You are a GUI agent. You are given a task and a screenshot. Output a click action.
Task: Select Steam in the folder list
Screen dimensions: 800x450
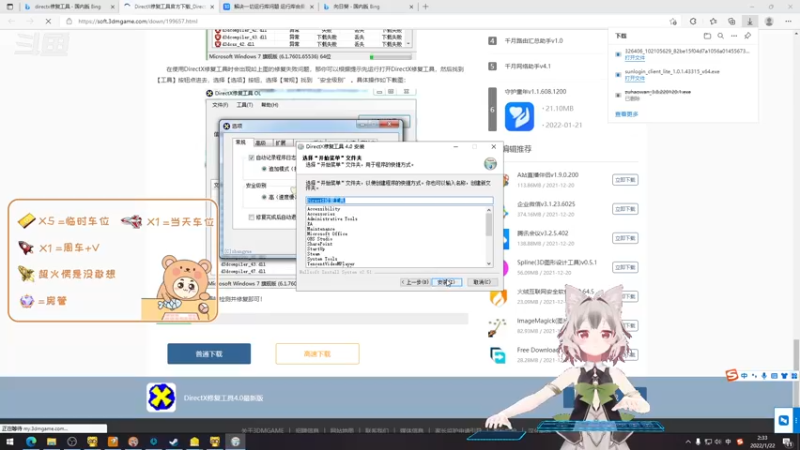point(314,254)
